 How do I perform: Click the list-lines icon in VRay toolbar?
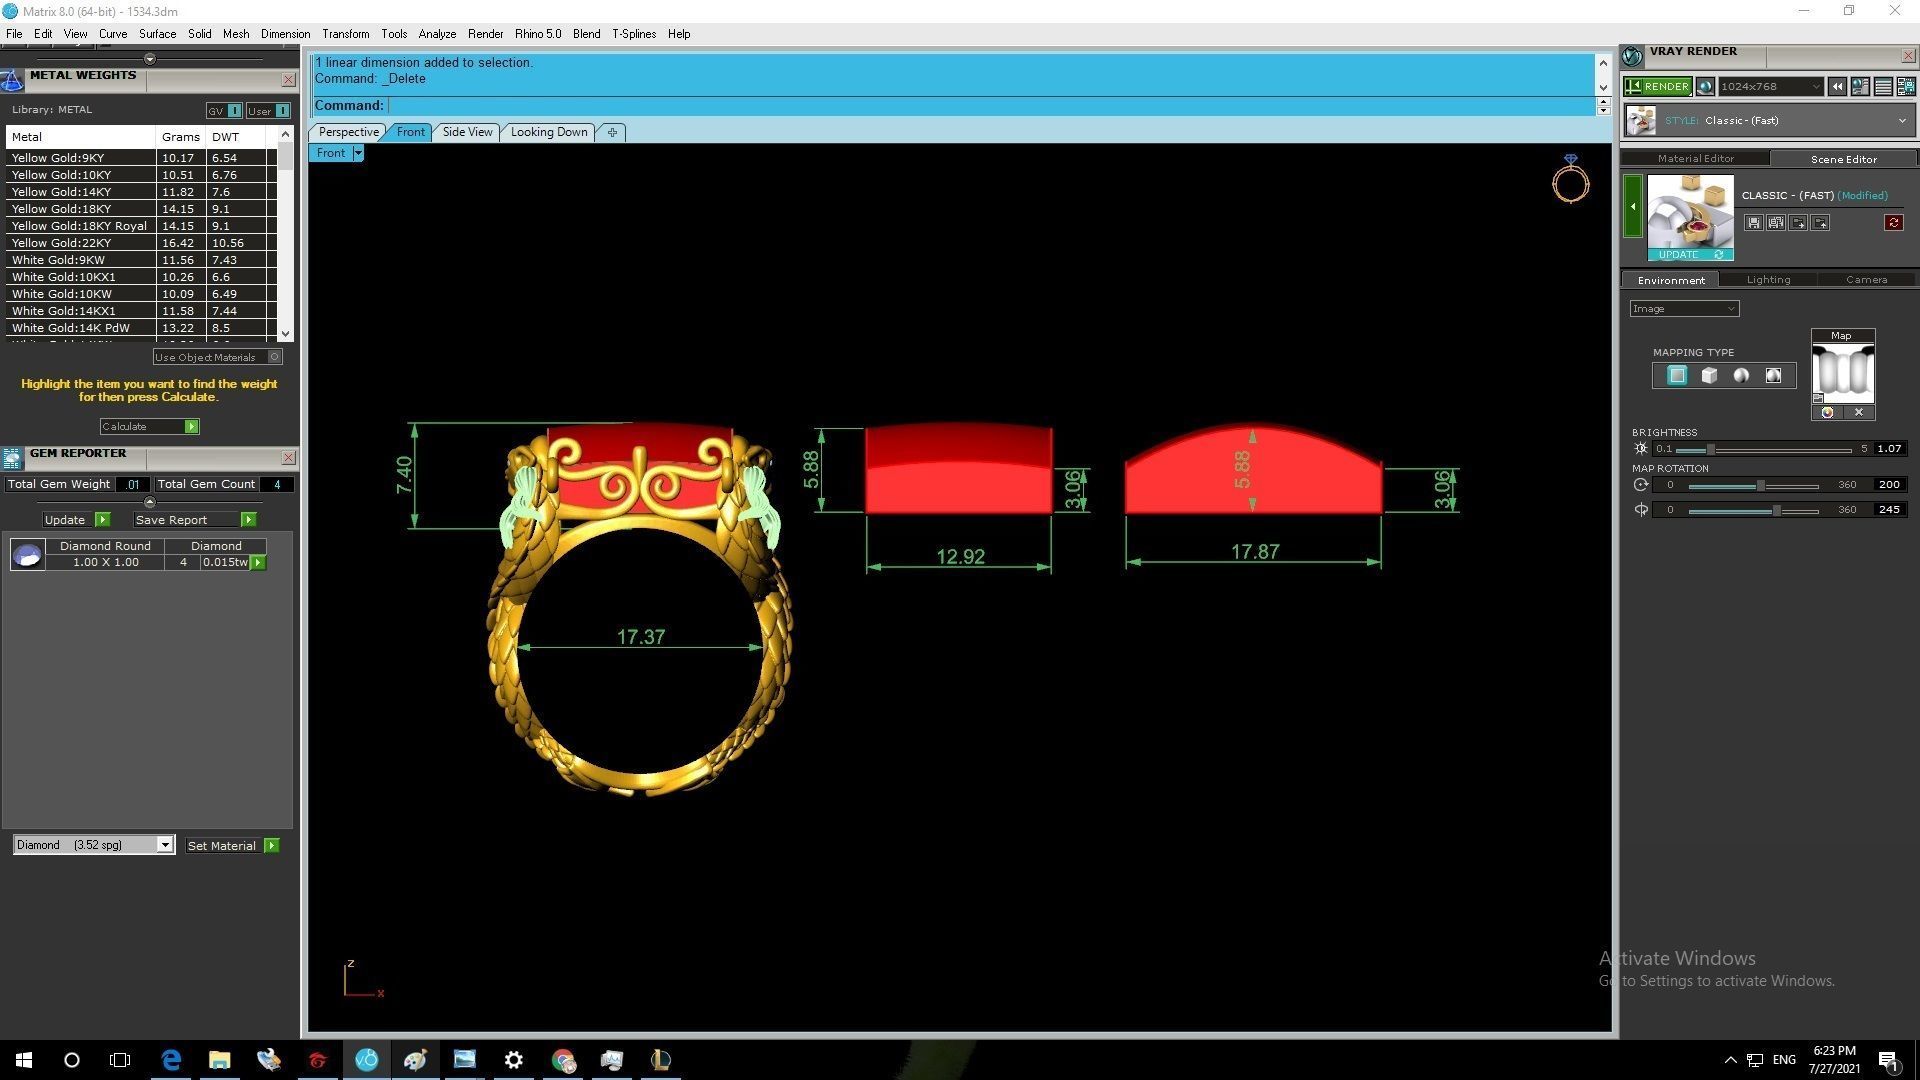[1883, 87]
